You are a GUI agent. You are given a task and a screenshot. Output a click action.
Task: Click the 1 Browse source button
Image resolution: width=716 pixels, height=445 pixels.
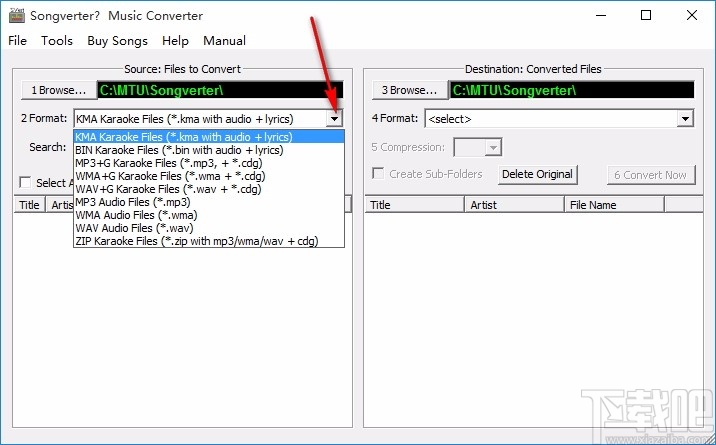click(58, 90)
